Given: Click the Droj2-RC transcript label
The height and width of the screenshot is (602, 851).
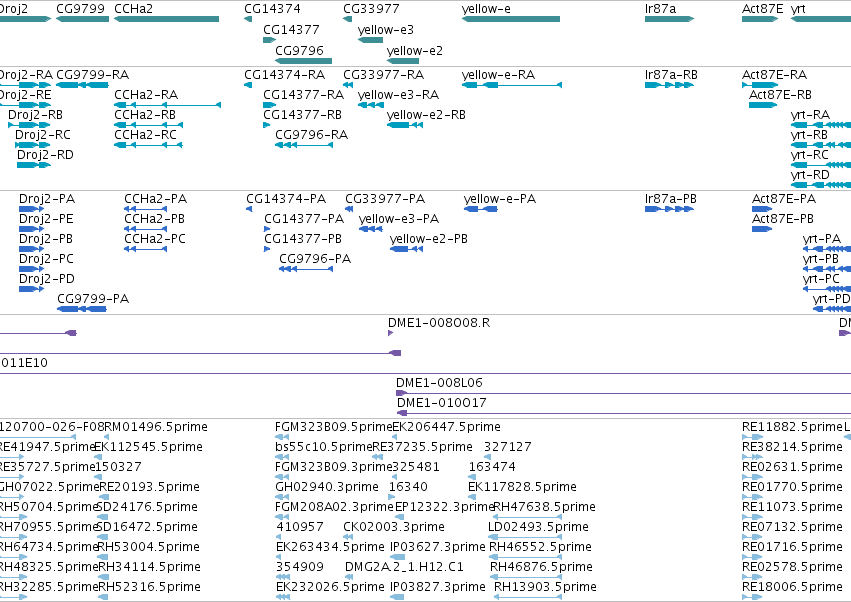Looking at the screenshot, I should (x=43, y=135).
